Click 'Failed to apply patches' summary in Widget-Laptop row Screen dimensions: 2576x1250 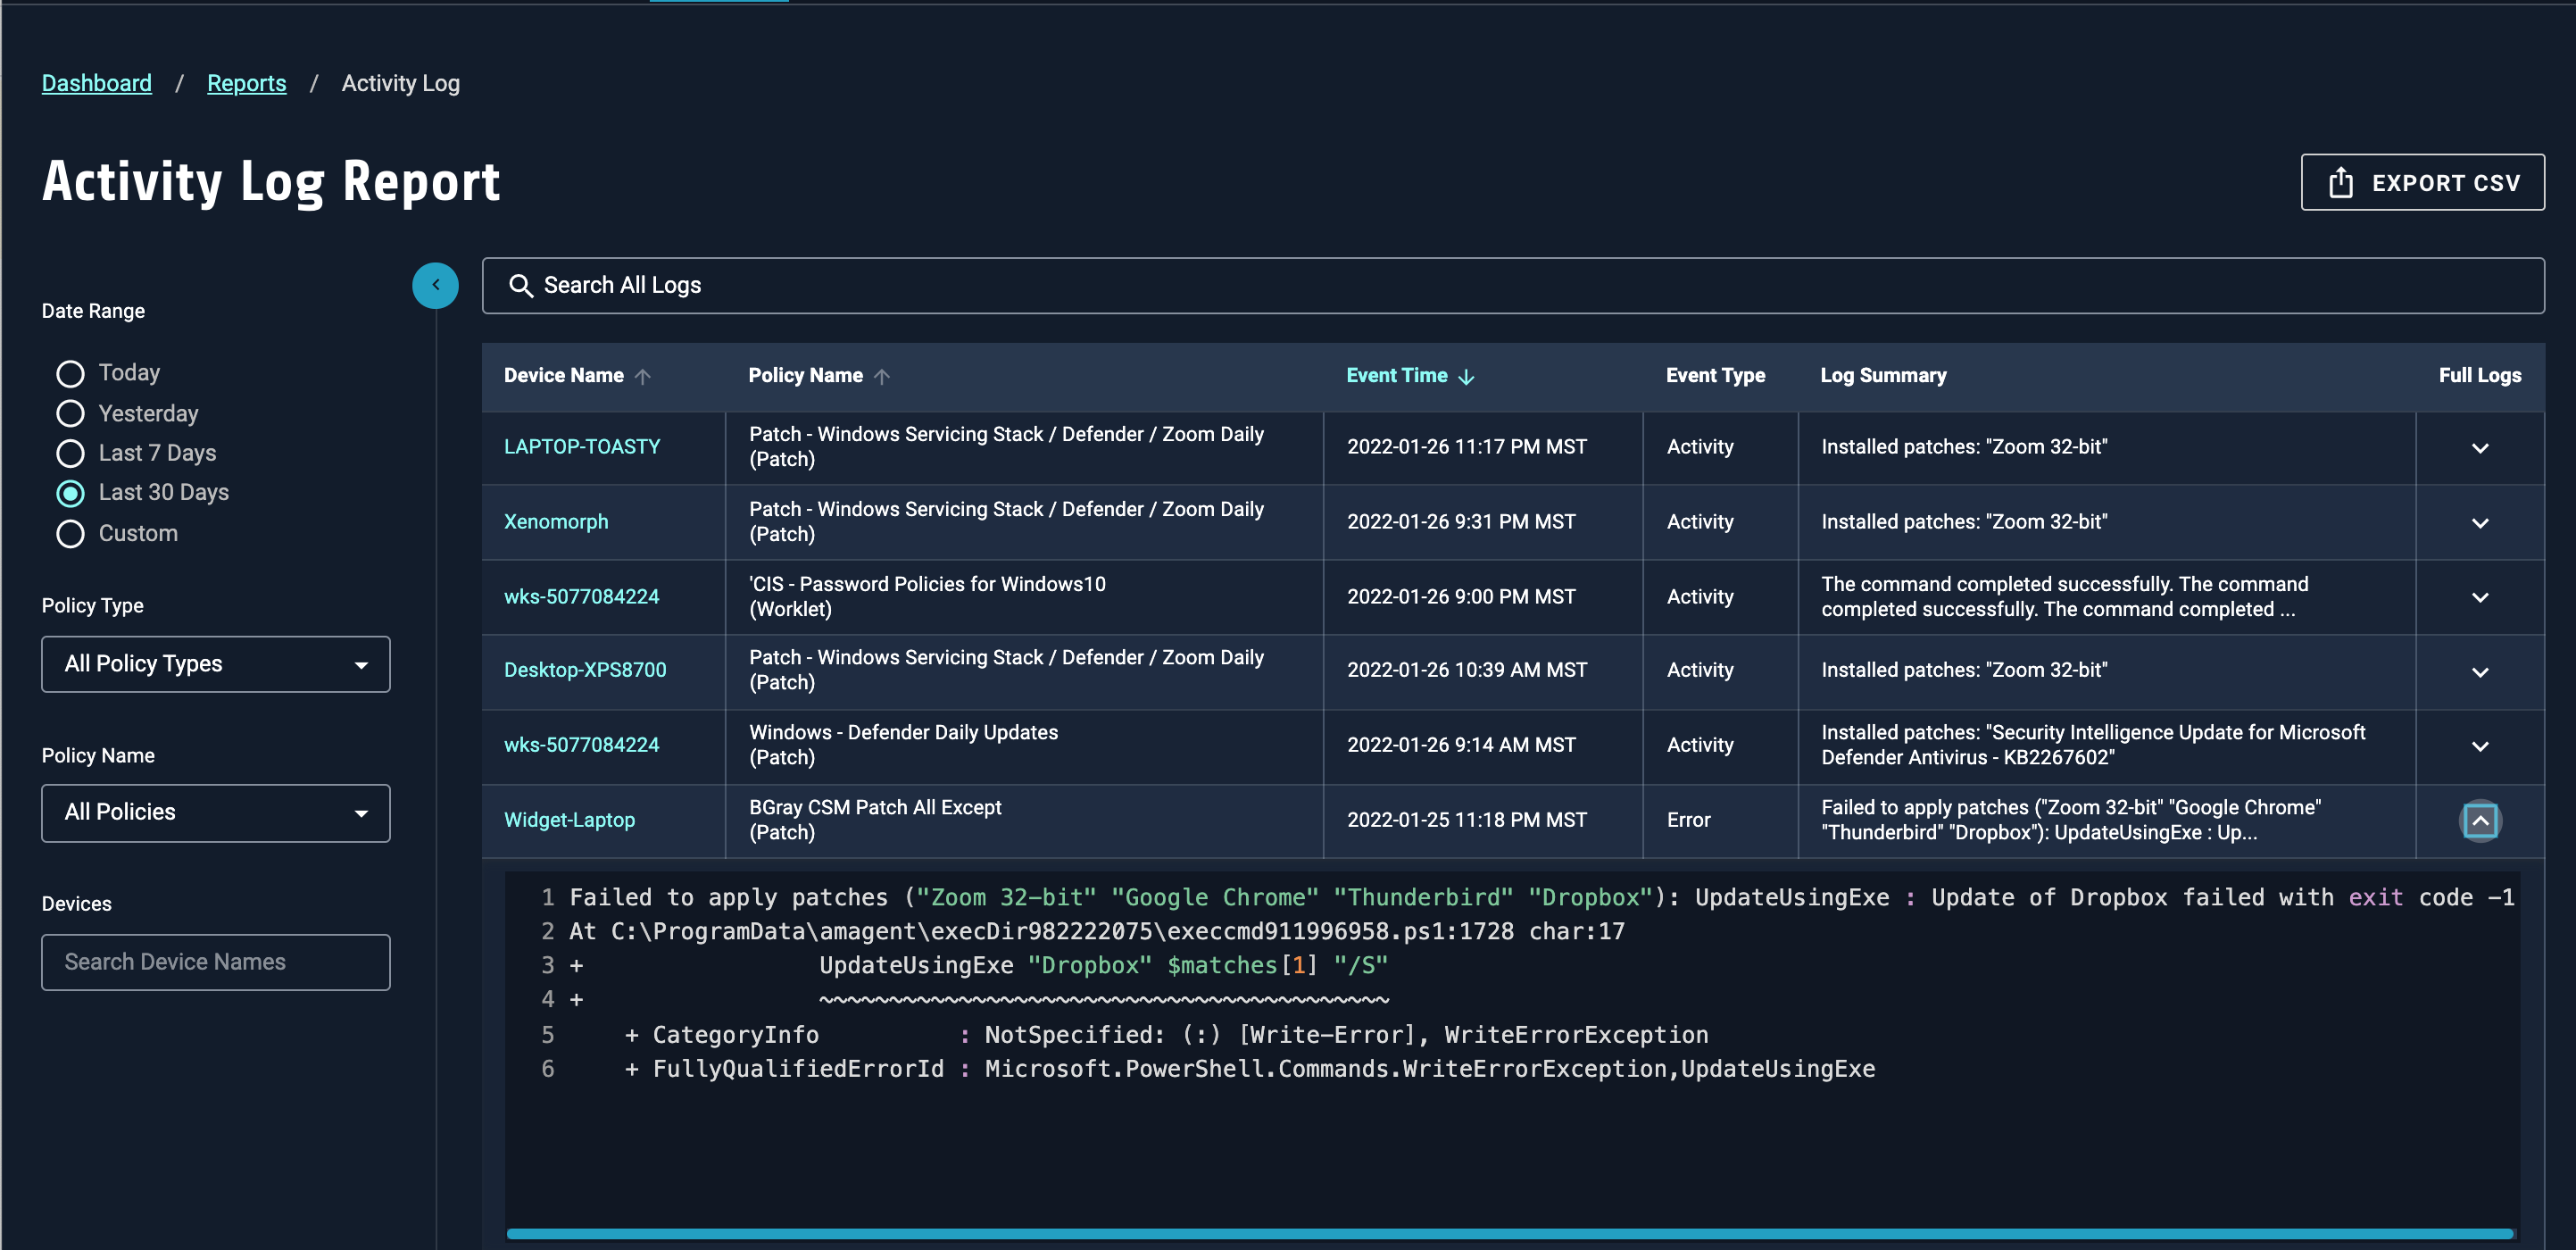2071,820
